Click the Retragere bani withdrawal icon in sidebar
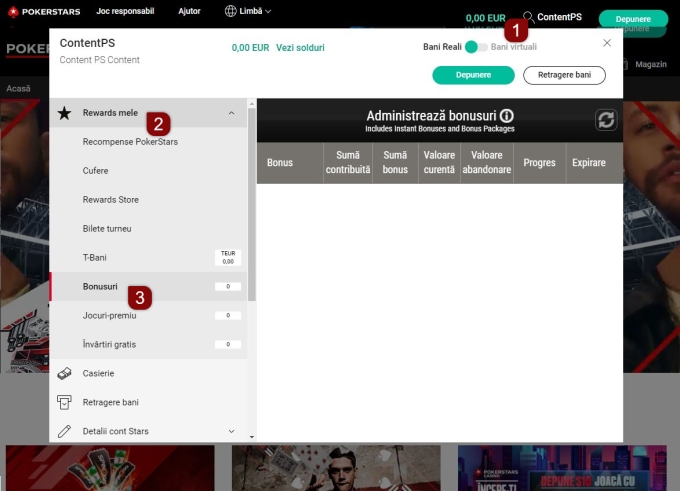 tap(64, 403)
